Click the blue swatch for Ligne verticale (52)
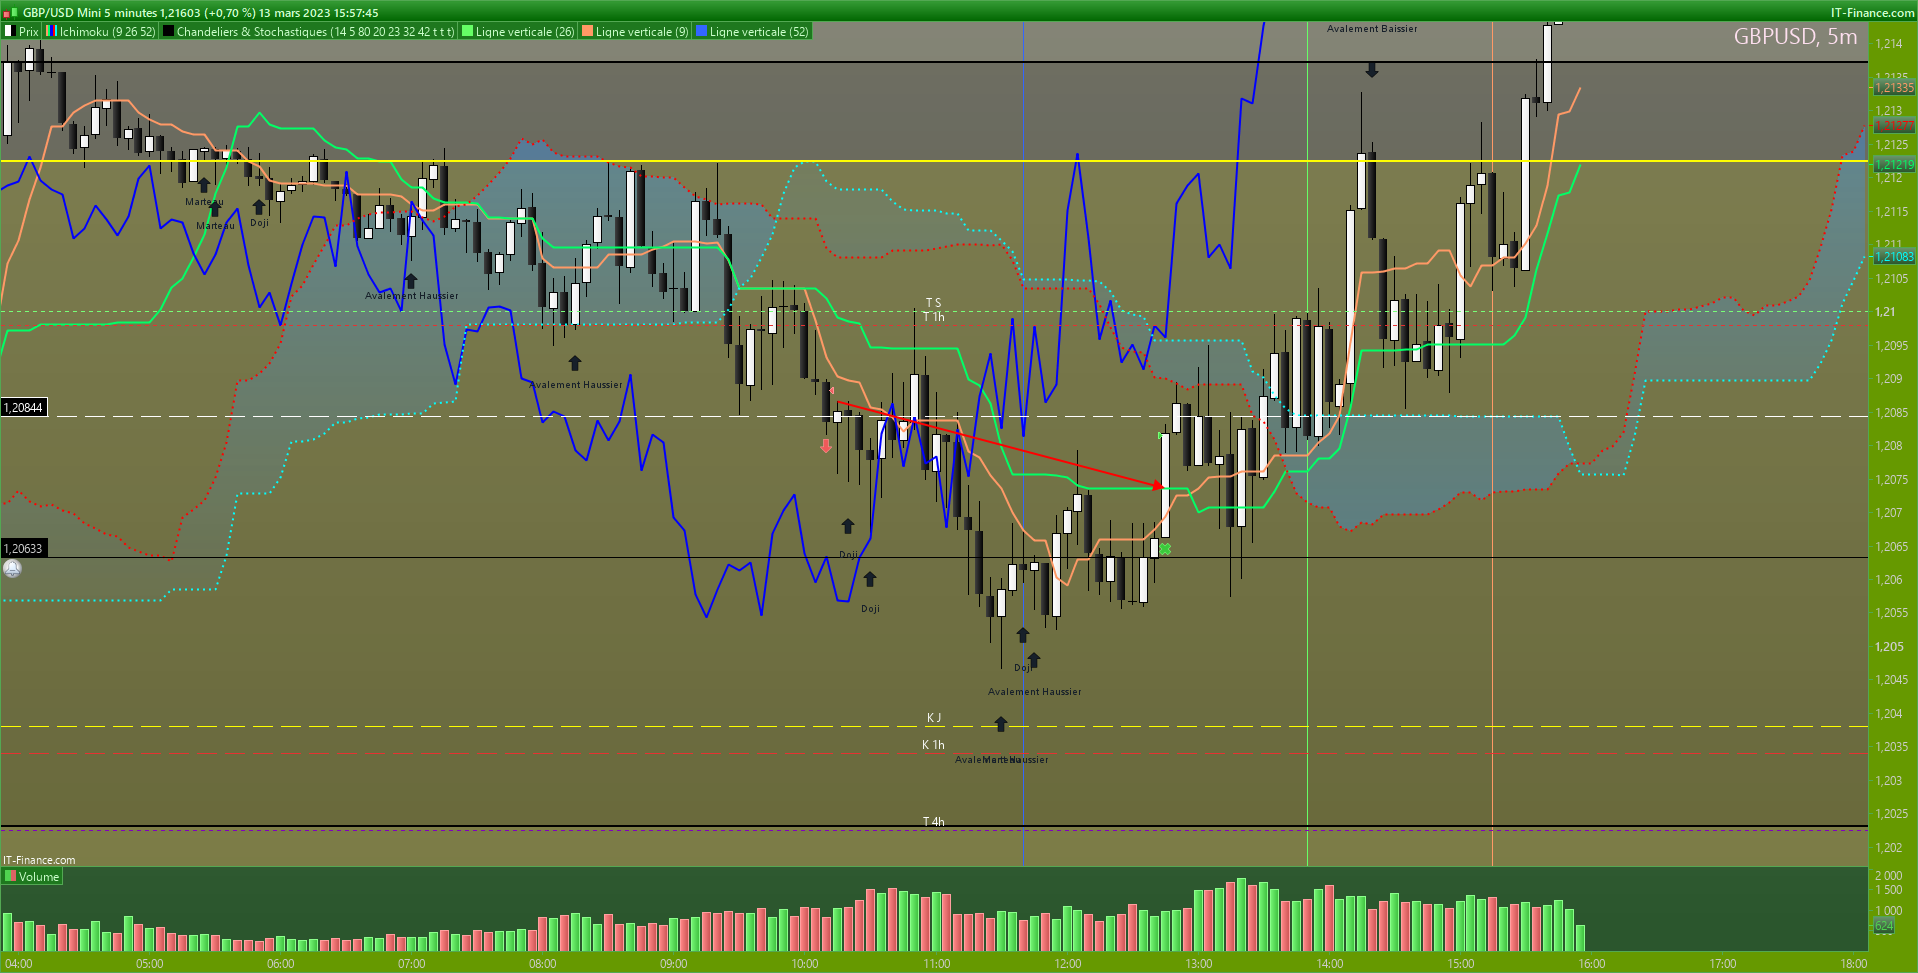Screen dimensions: 1918x973 click(x=701, y=32)
